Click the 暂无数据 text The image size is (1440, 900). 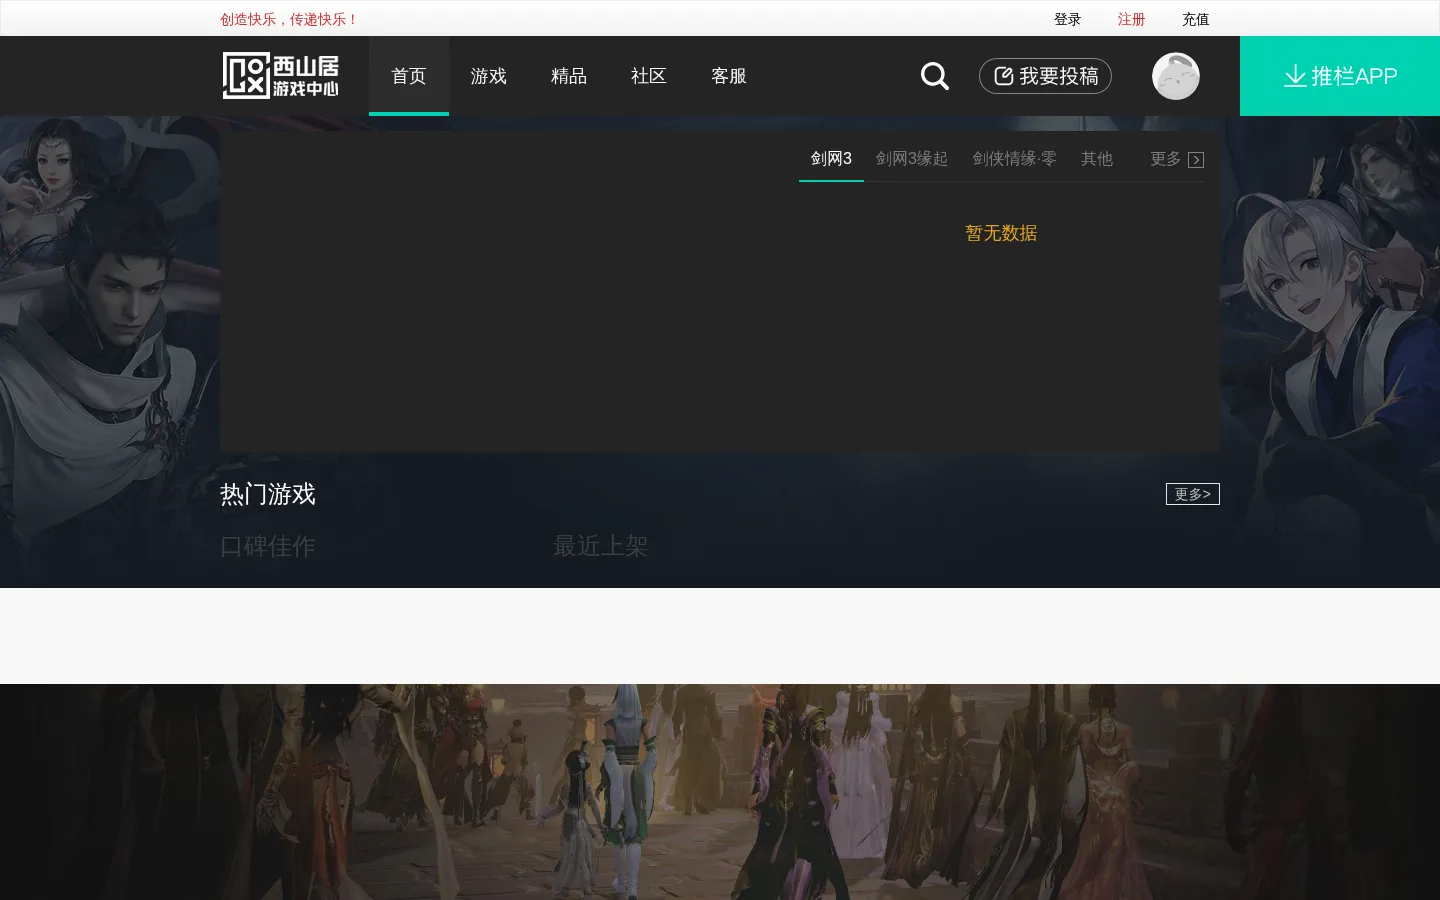pyautogui.click(x=1001, y=233)
